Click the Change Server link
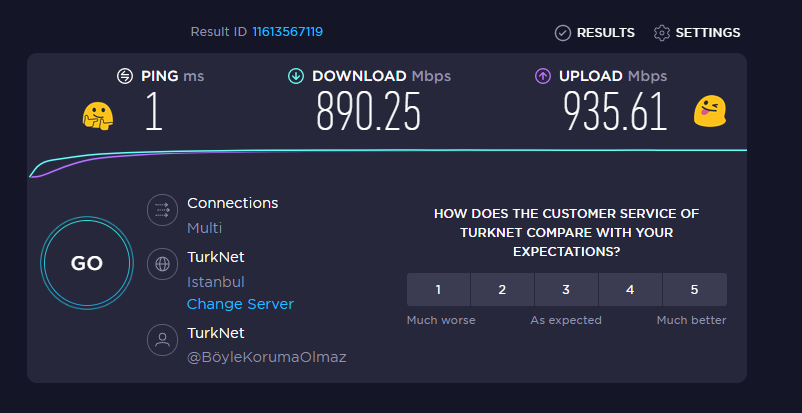 [240, 305]
